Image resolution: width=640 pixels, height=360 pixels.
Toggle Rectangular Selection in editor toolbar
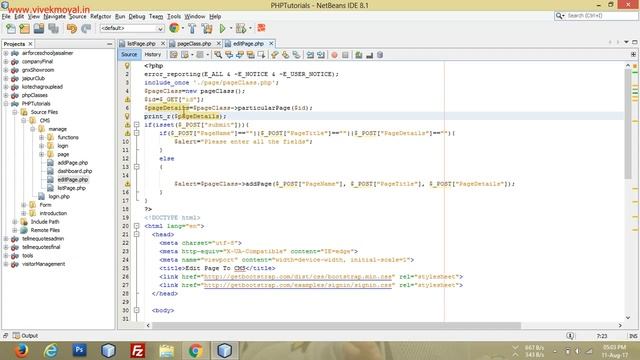tap(261, 55)
